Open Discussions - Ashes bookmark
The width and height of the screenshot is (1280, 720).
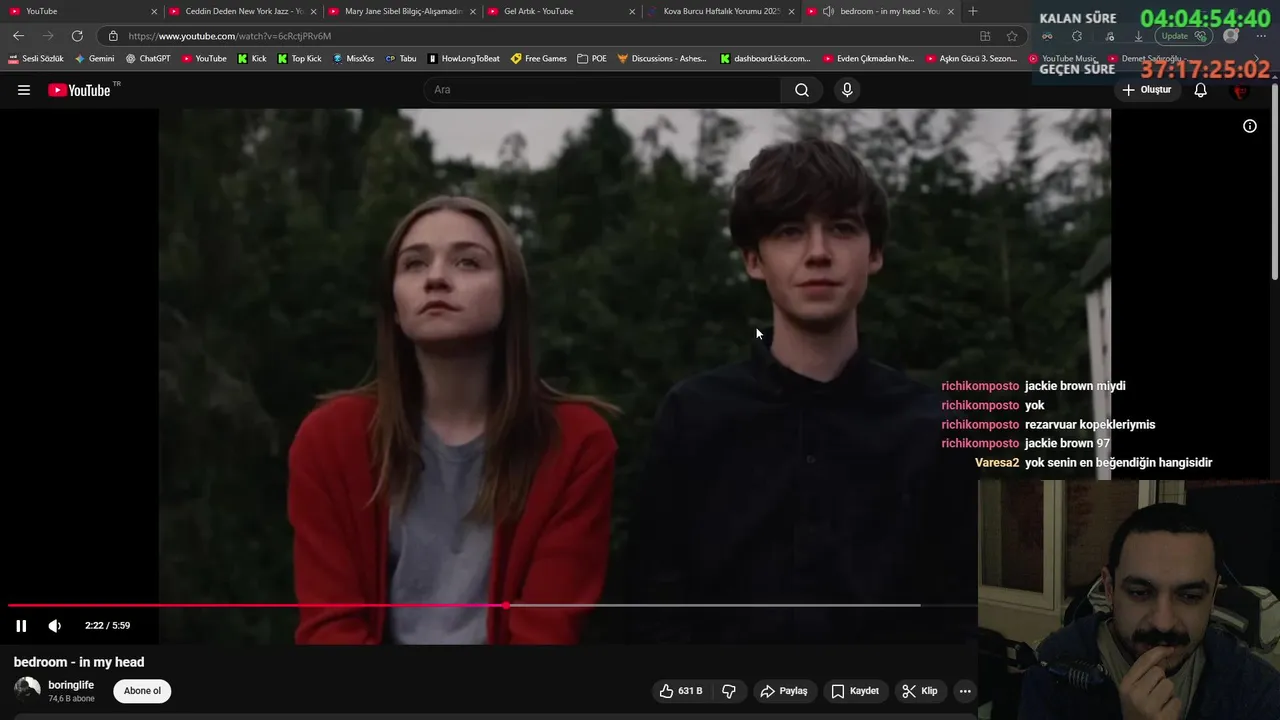(x=662, y=59)
